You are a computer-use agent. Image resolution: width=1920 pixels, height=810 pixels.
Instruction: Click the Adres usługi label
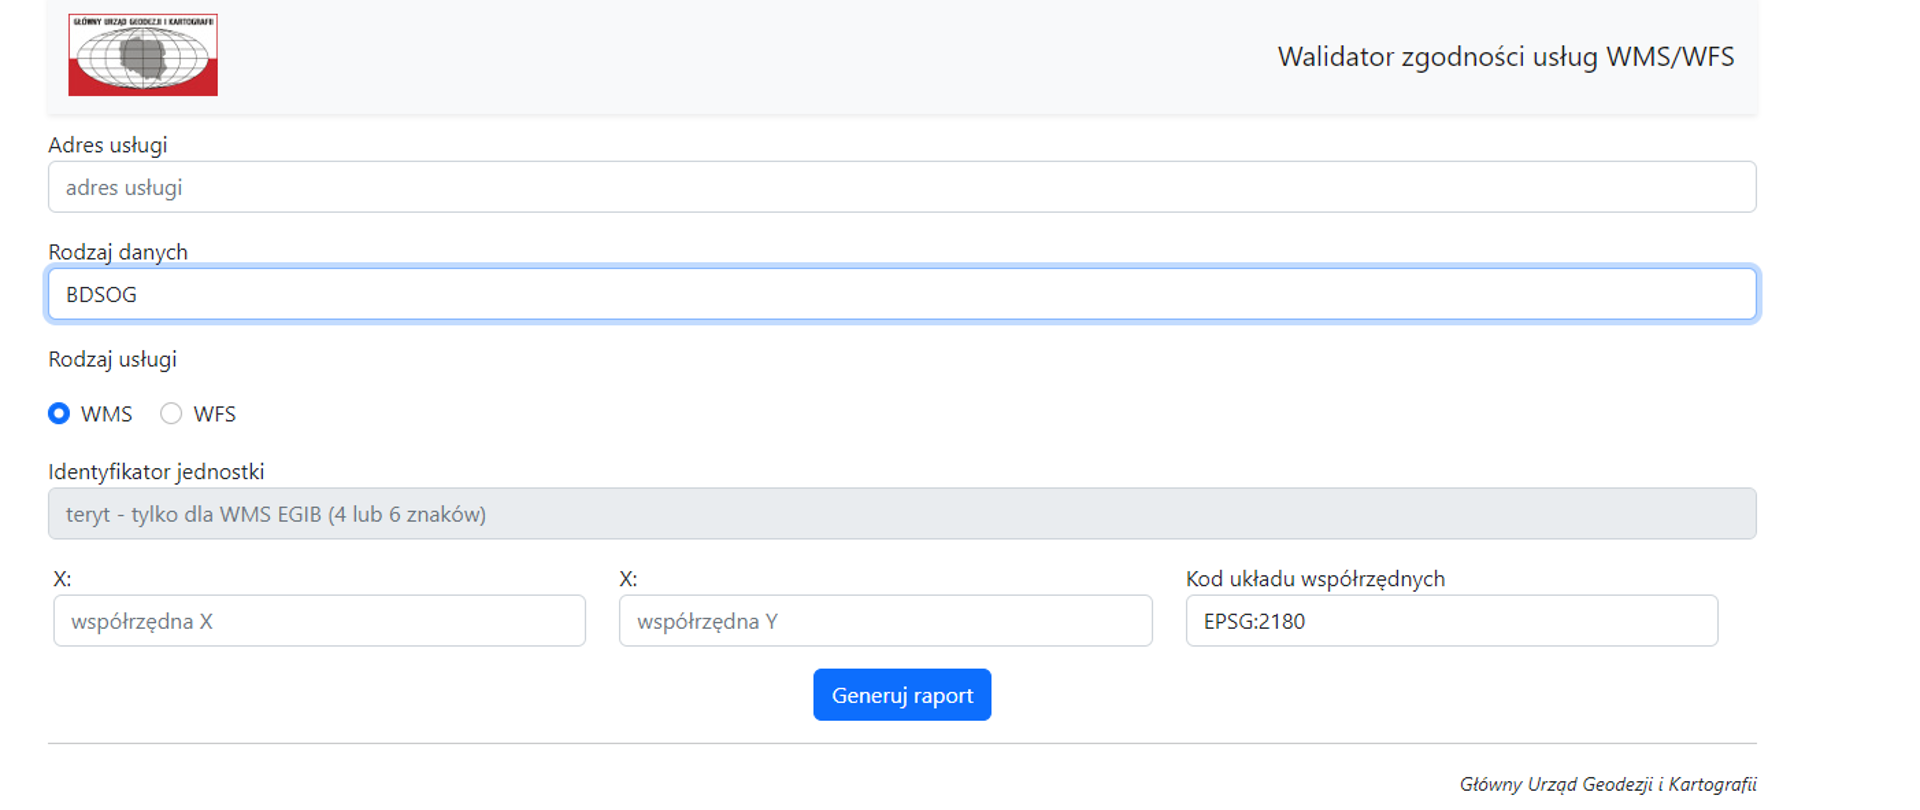click(x=108, y=145)
